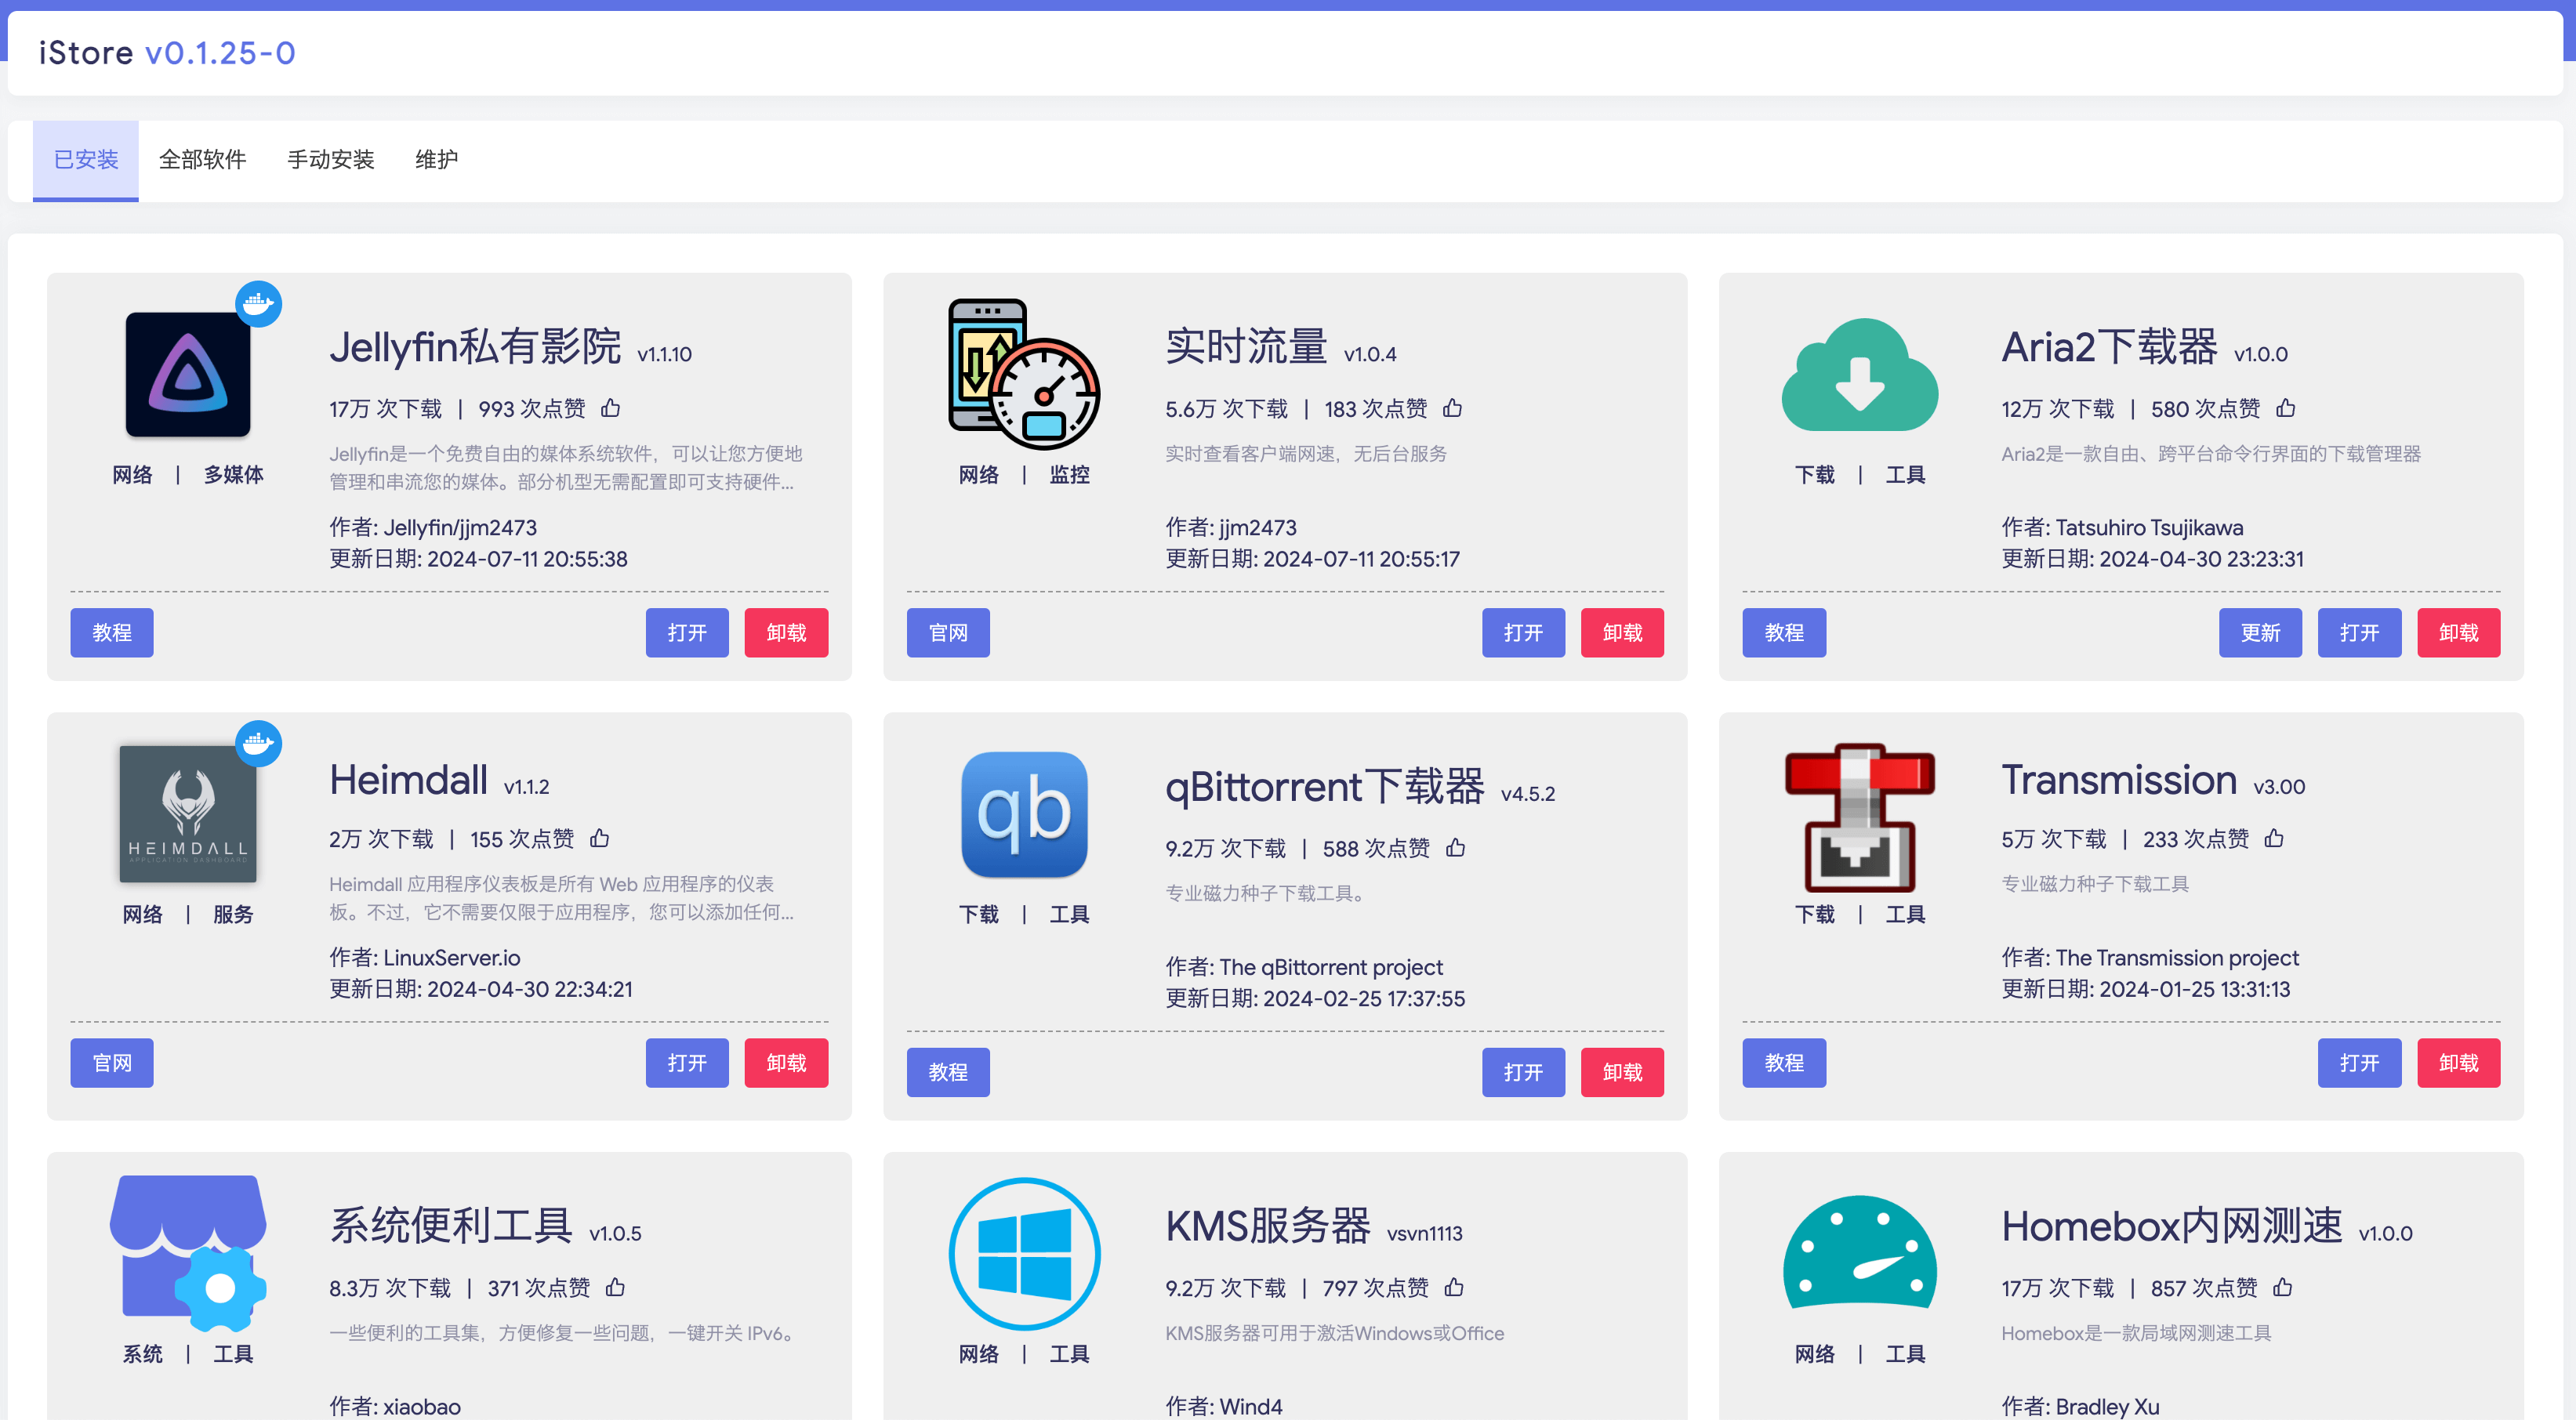Click the qBittorrent qb logo icon
Image resolution: width=2576 pixels, height=1420 pixels.
(x=1024, y=814)
